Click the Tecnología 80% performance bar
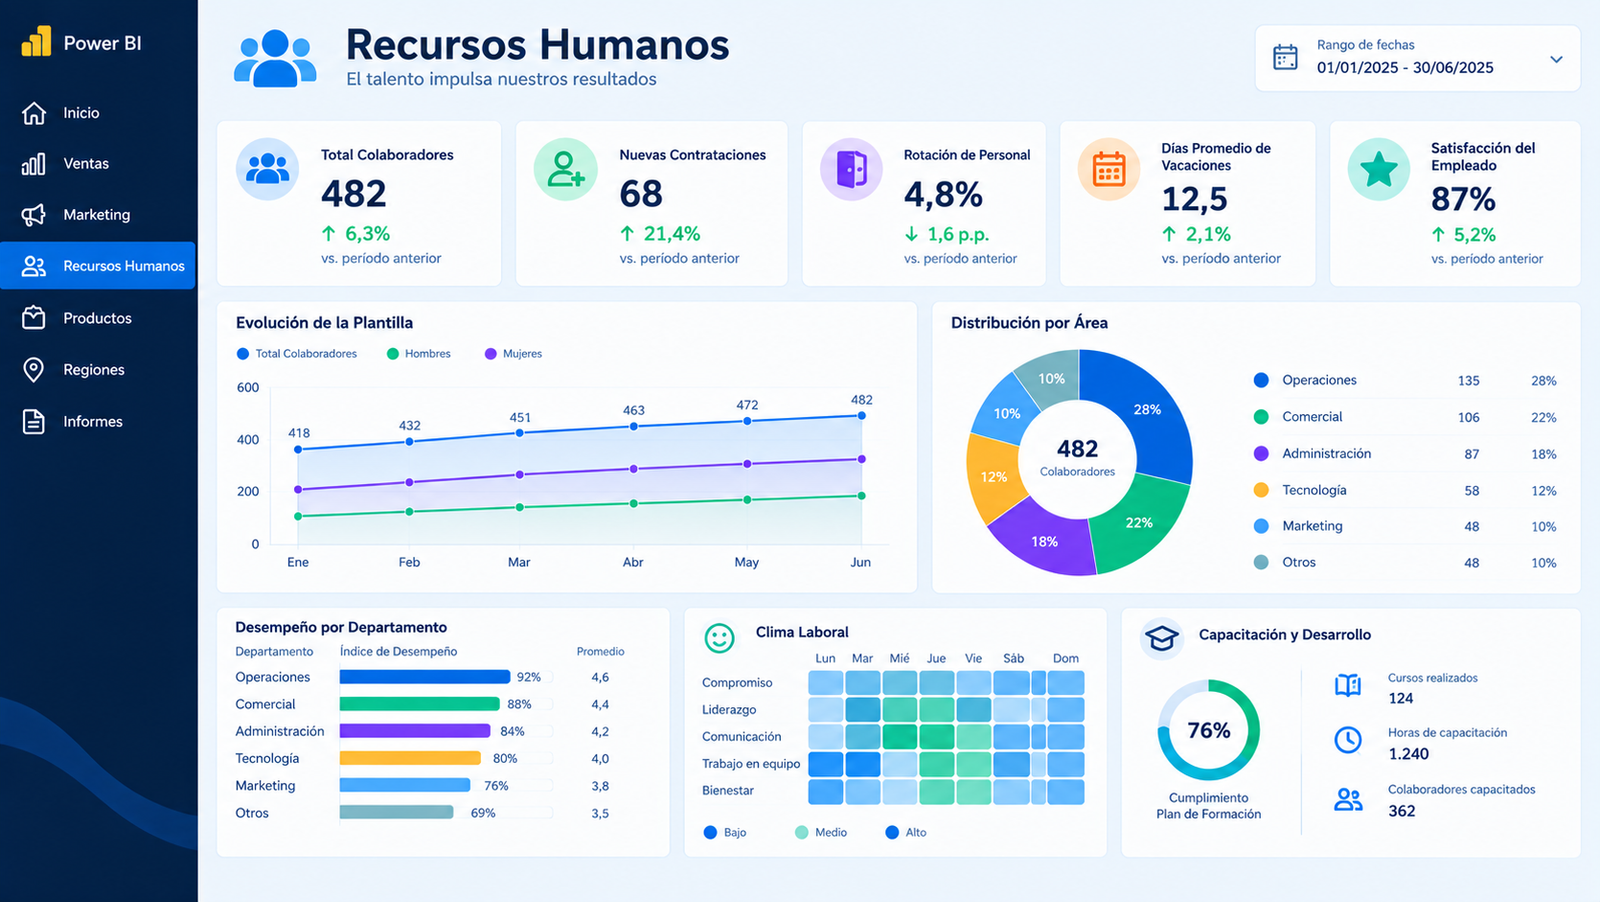 click(410, 758)
